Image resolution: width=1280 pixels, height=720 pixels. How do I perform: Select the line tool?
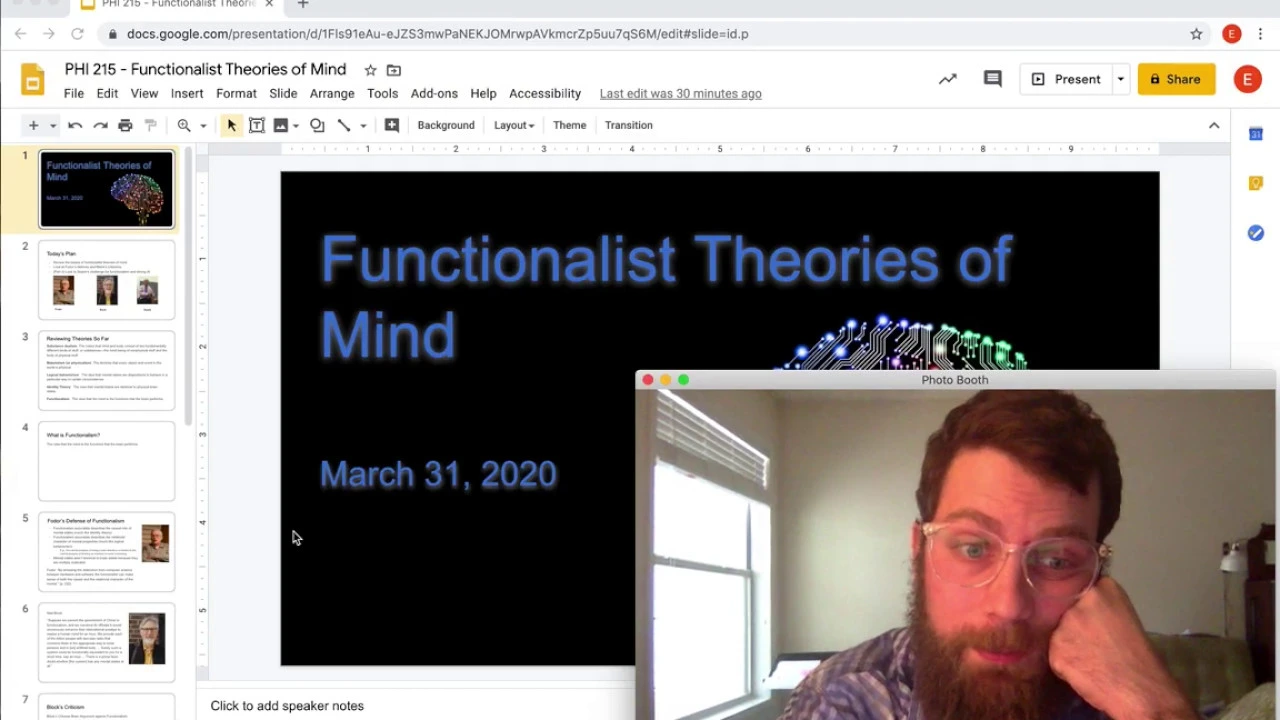[343, 125]
